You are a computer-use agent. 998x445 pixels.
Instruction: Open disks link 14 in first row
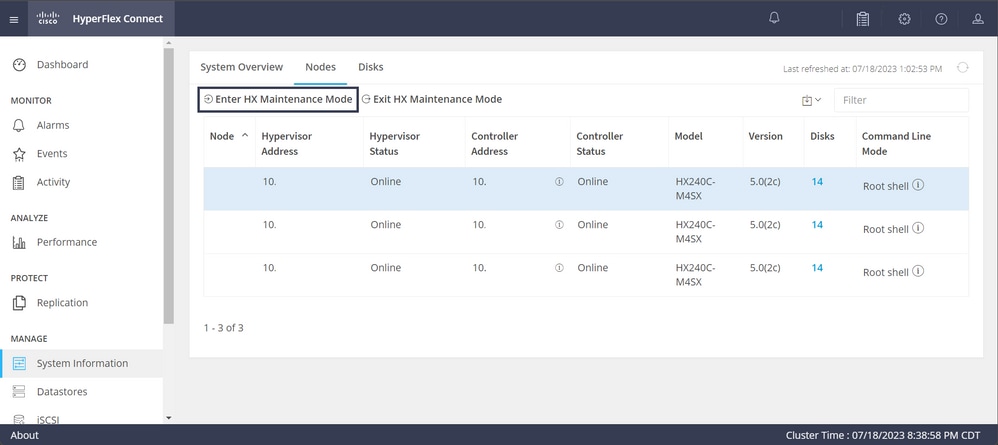(x=817, y=181)
